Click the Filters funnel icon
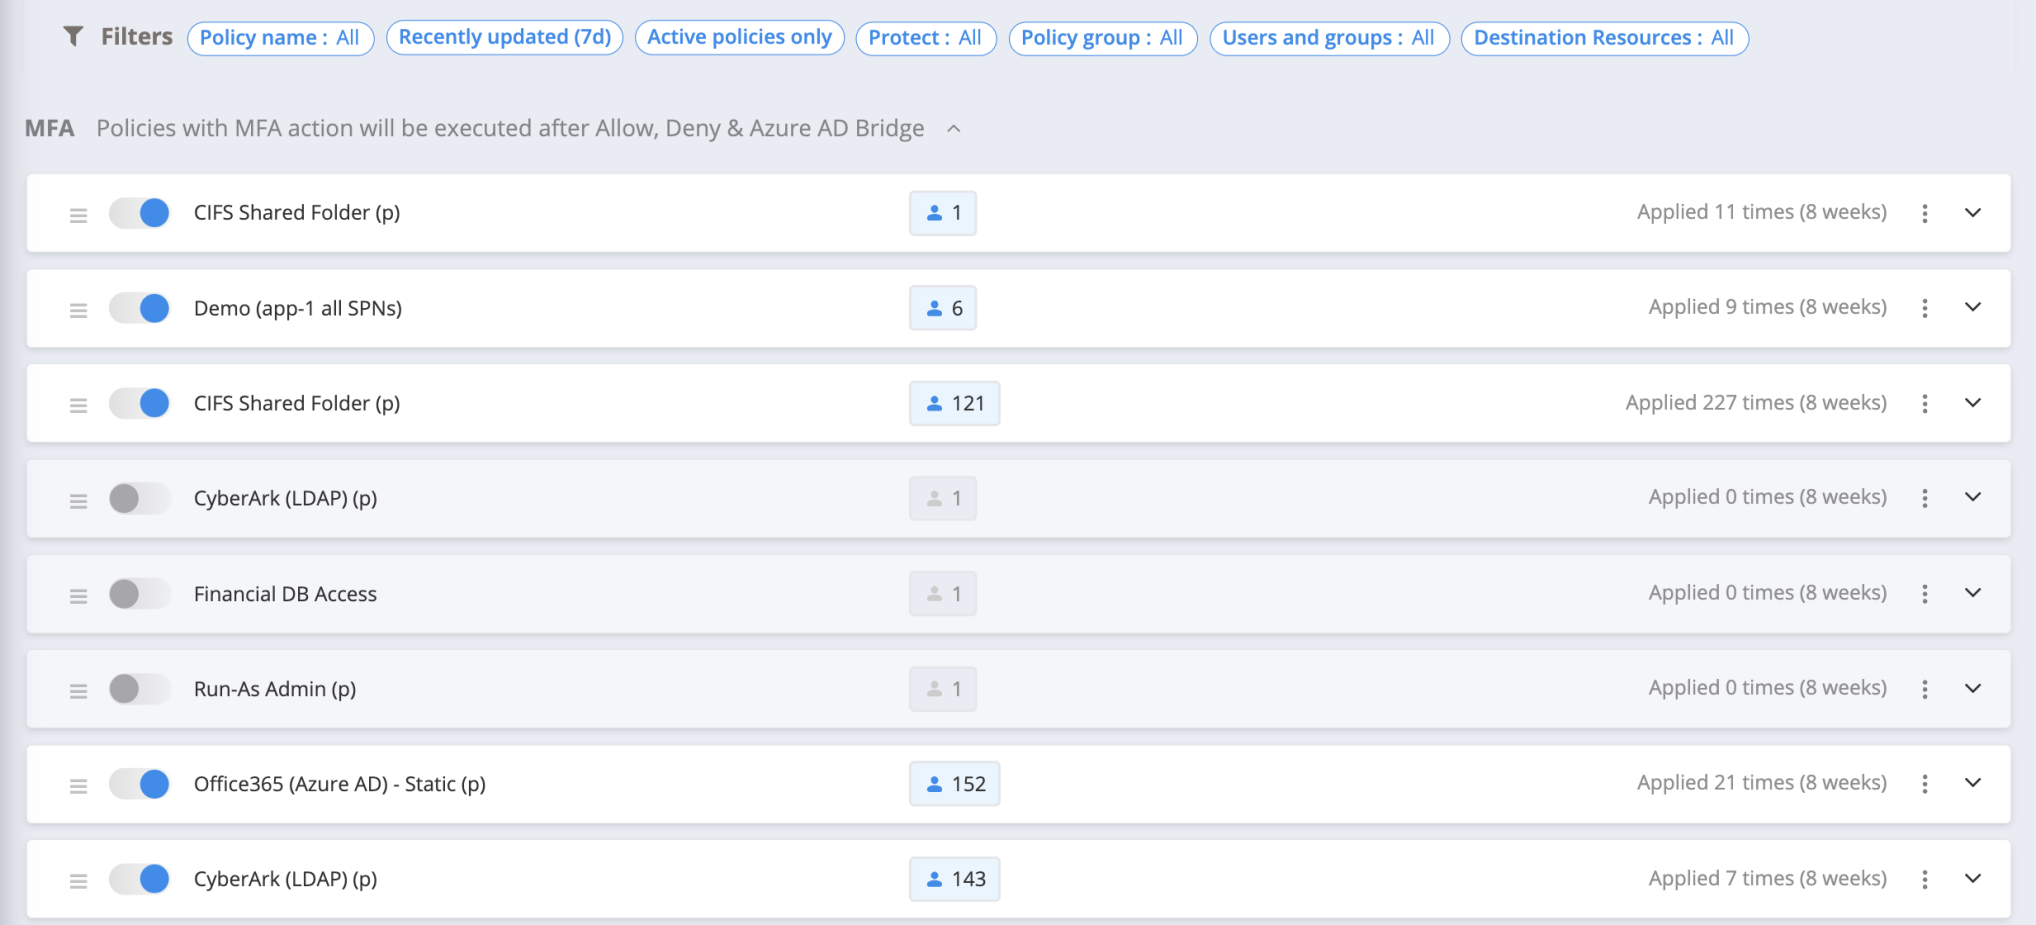Viewport: 2036px width, 925px height. pos(73,37)
